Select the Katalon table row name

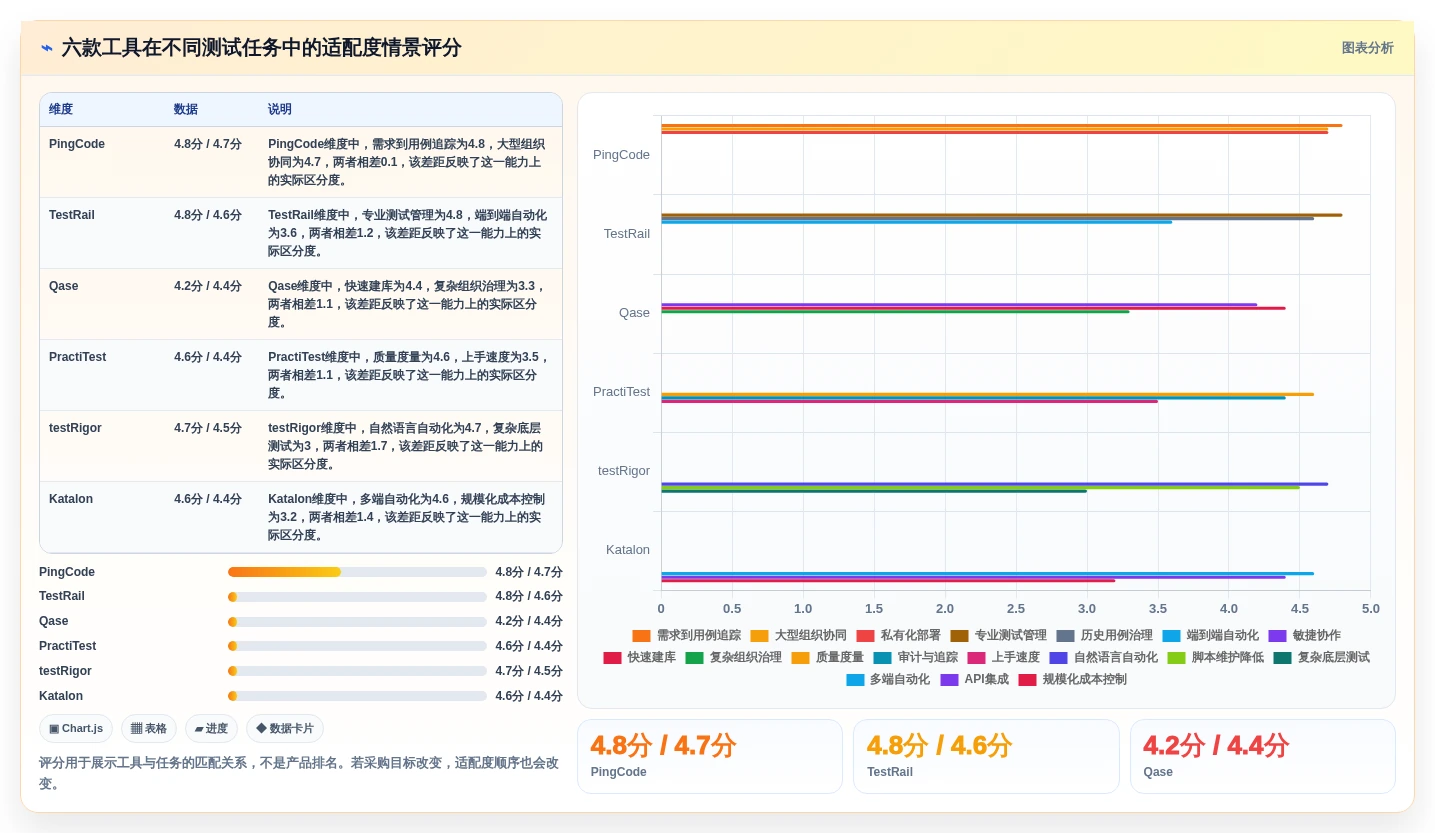pos(71,499)
